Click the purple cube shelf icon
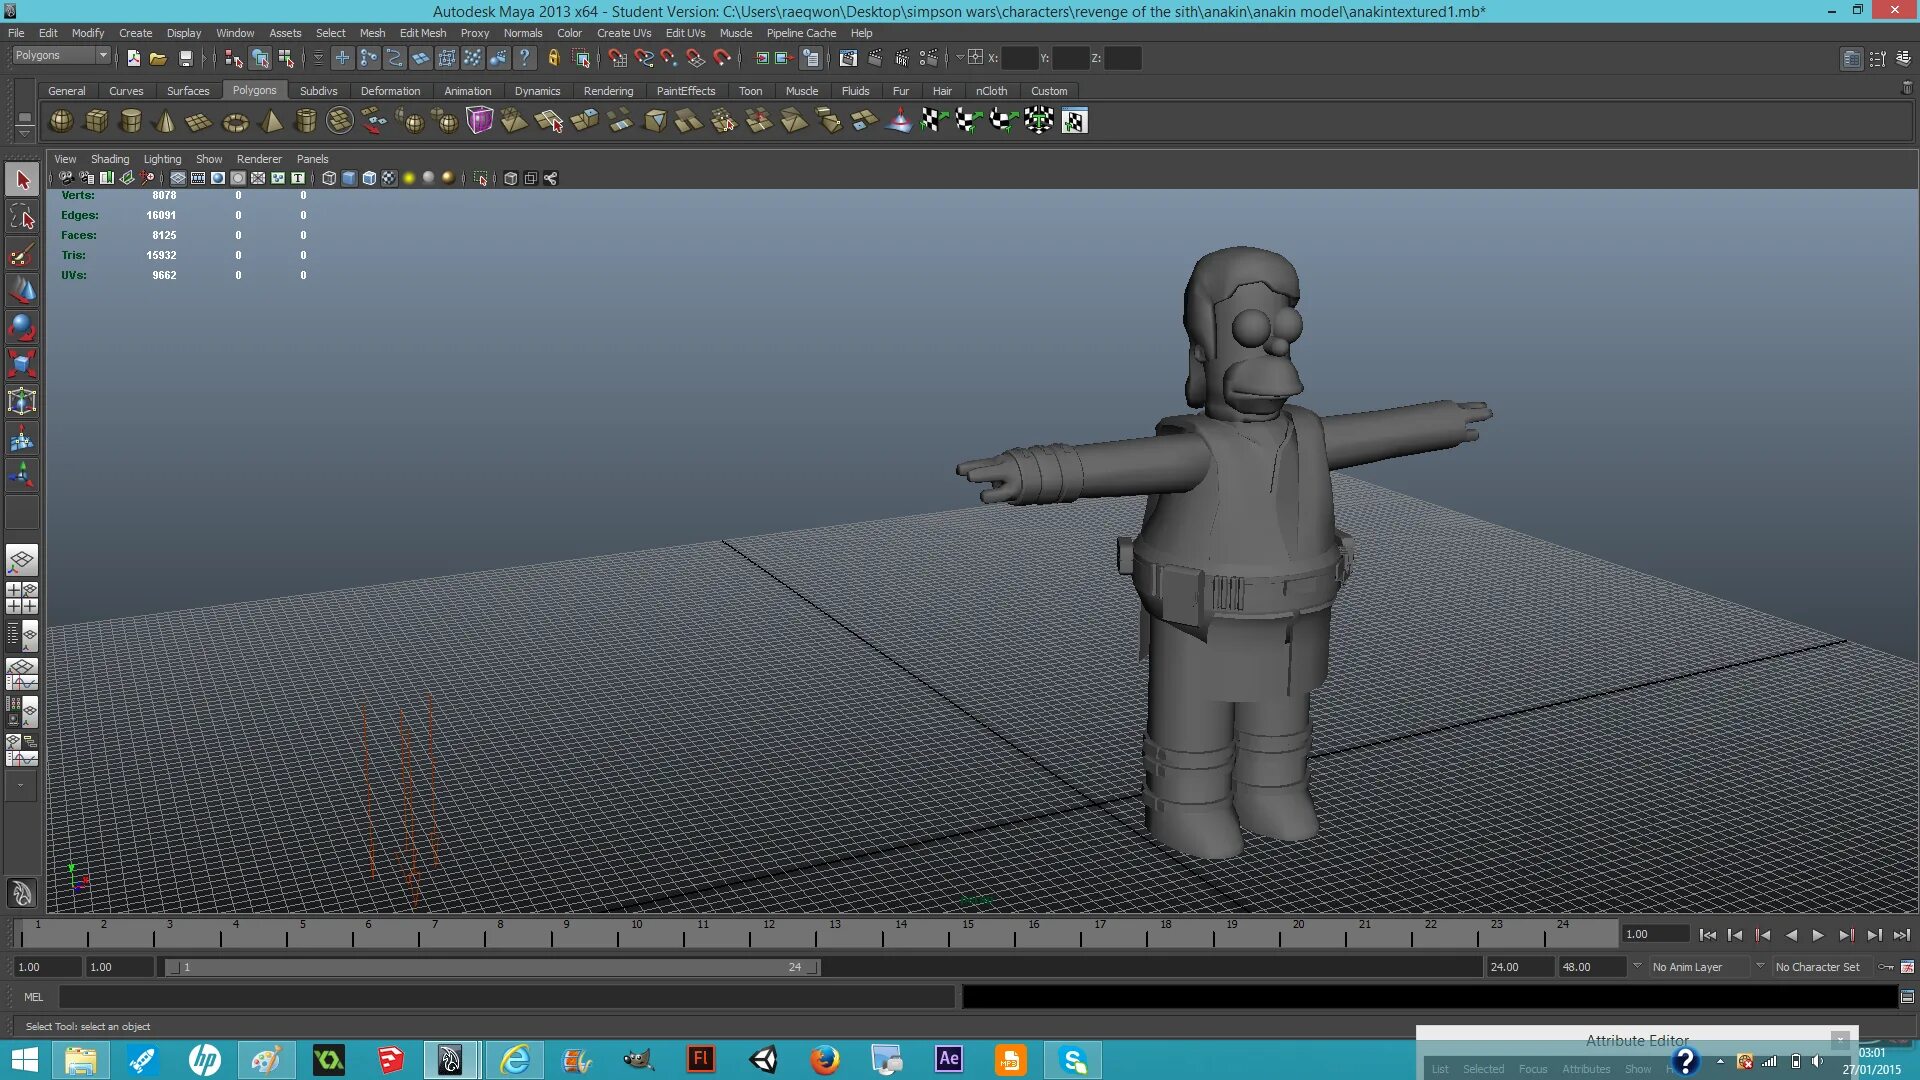This screenshot has height=1080, width=1920. click(479, 121)
